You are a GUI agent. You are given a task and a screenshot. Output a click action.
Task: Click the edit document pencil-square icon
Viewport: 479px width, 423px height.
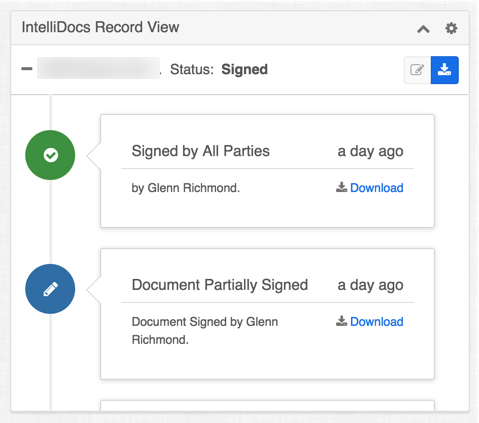417,70
